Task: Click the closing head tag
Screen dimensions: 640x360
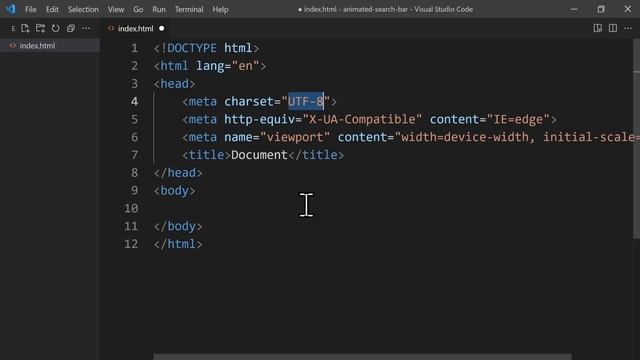Action: pyautogui.click(x=178, y=173)
